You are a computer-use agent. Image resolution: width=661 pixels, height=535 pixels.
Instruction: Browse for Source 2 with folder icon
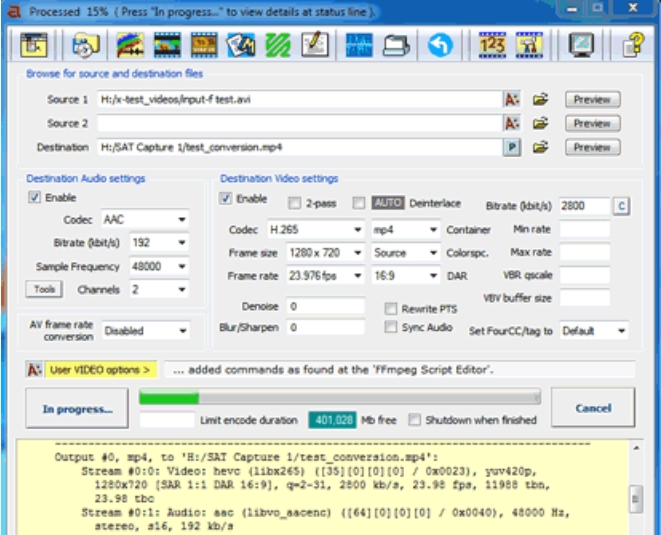(540, 124)
